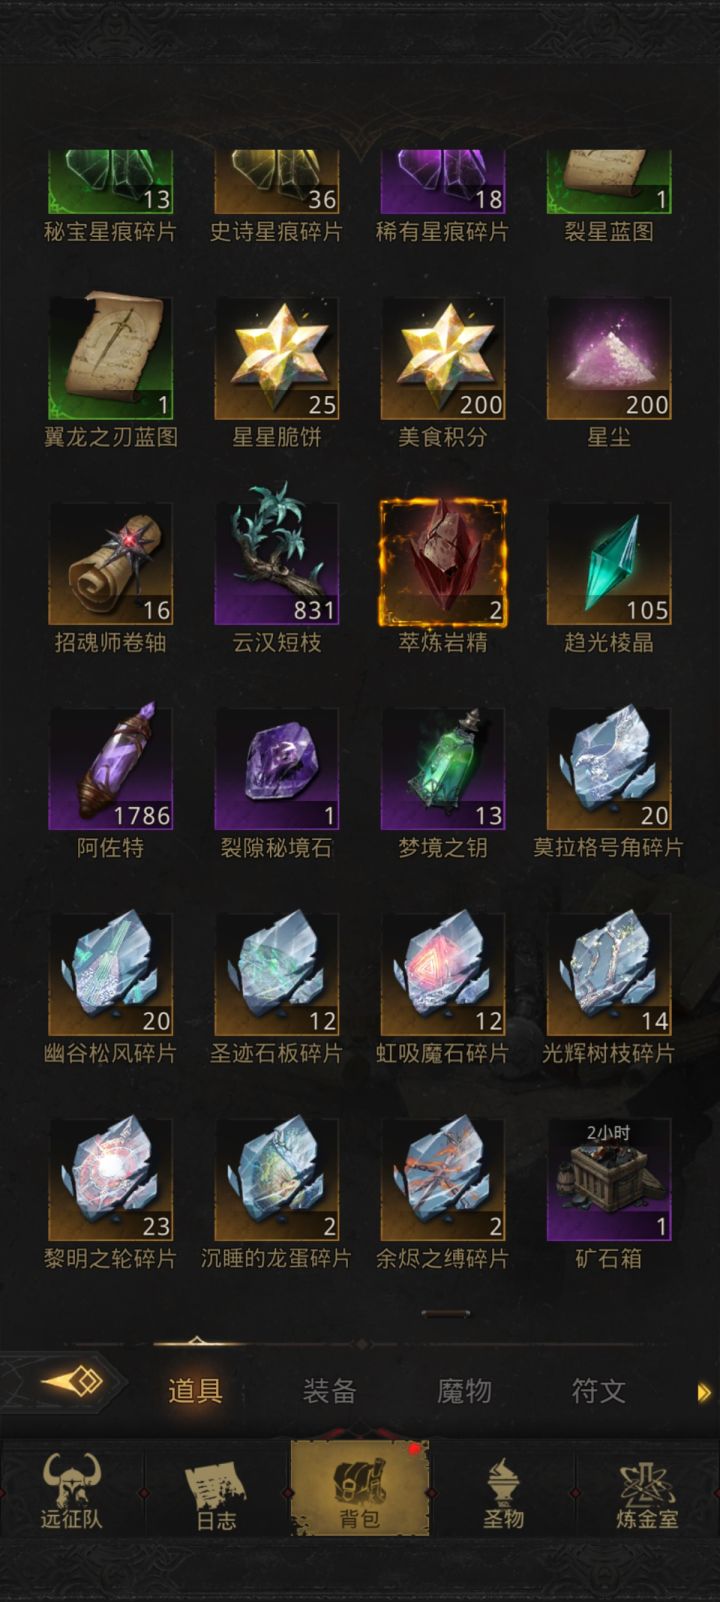The width and height of the screenshot is (720, 1602).
Task: Tap the 星尘 pink dust pile
Action: tap(609, 358)
